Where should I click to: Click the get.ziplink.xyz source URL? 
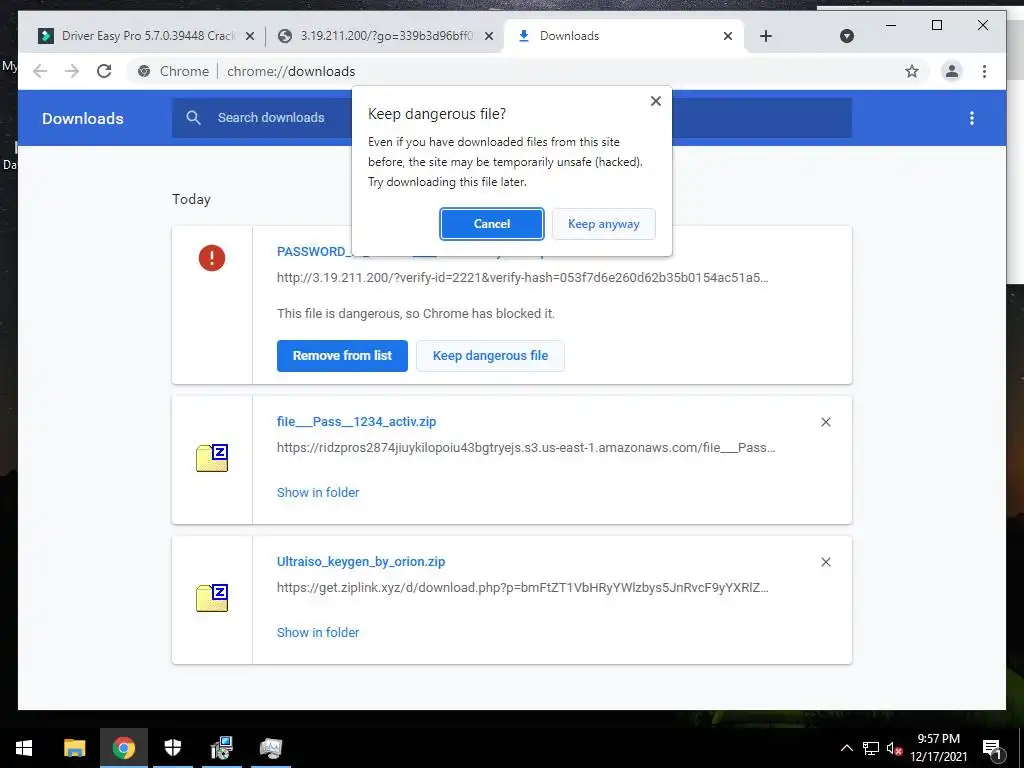pyautogui.click(x=522, y=588)
